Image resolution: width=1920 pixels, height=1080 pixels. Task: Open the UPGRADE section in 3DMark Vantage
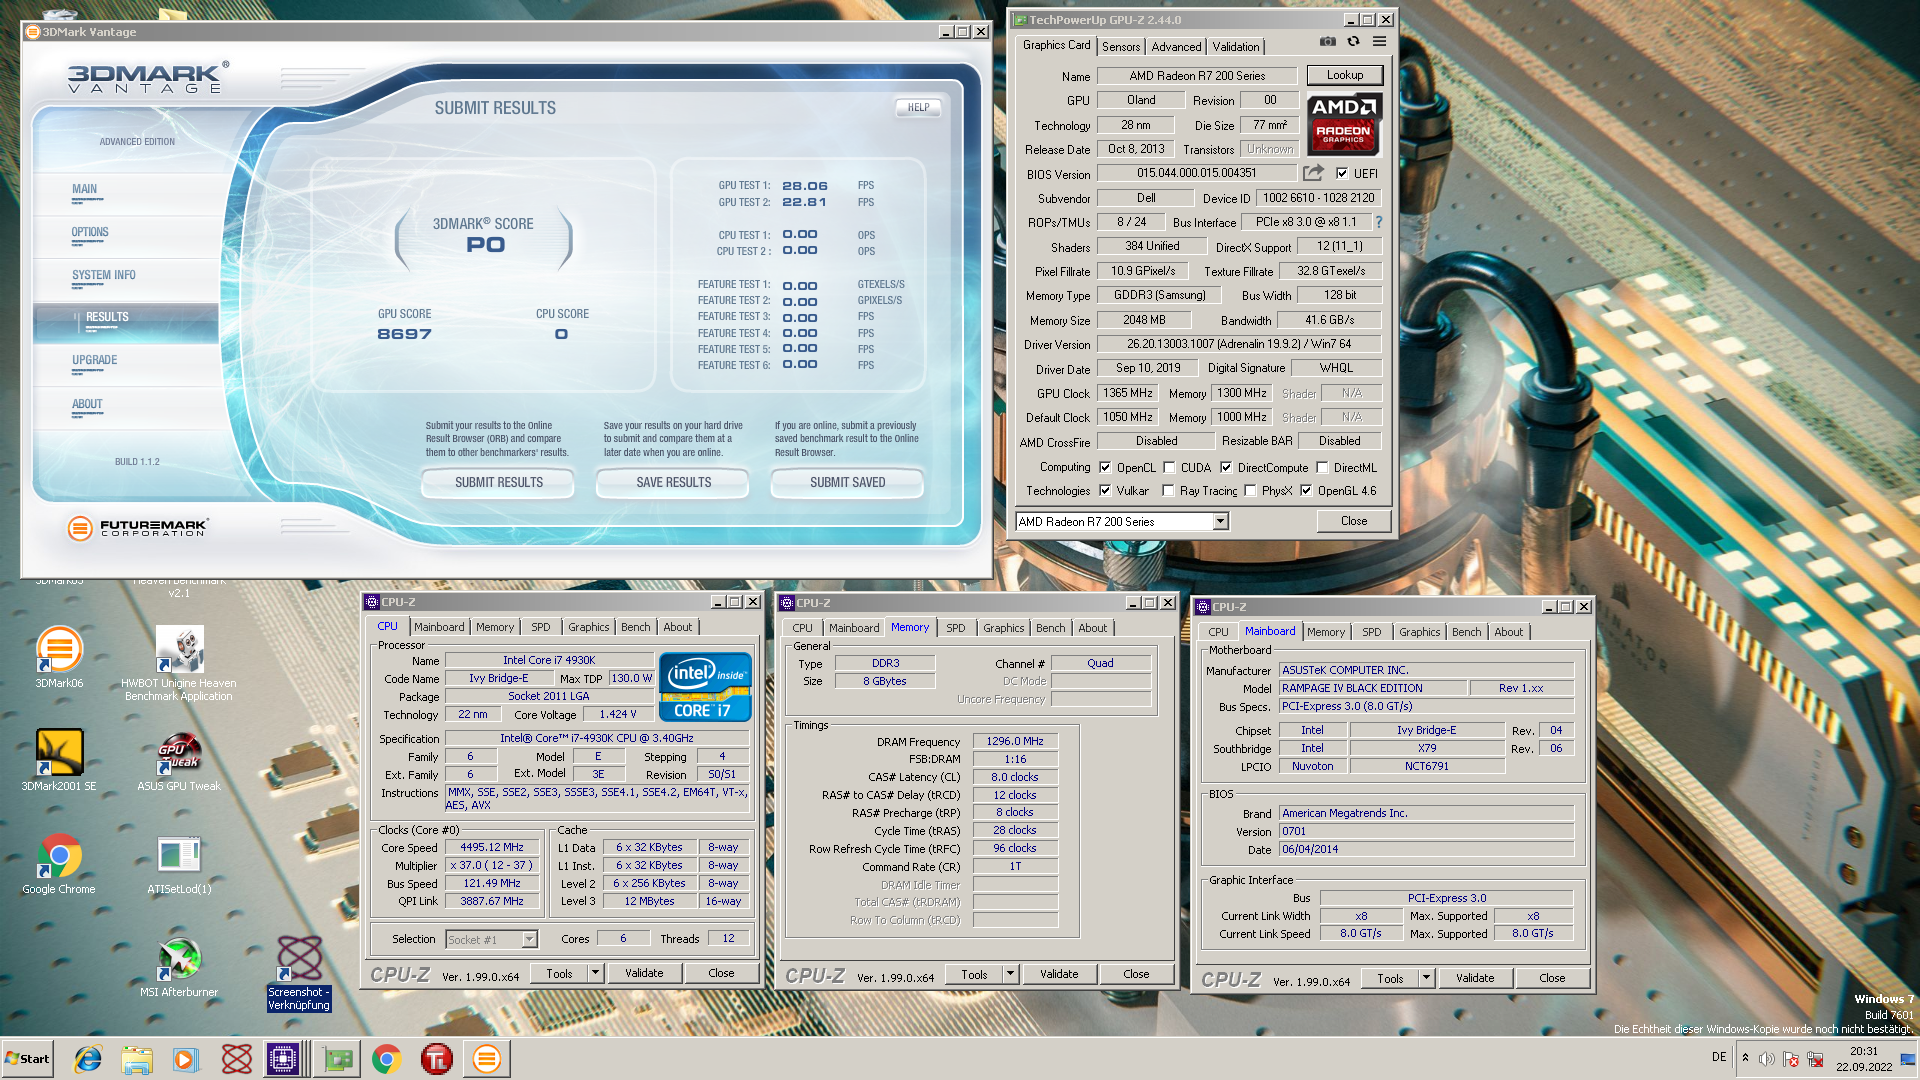click(94, 360)
